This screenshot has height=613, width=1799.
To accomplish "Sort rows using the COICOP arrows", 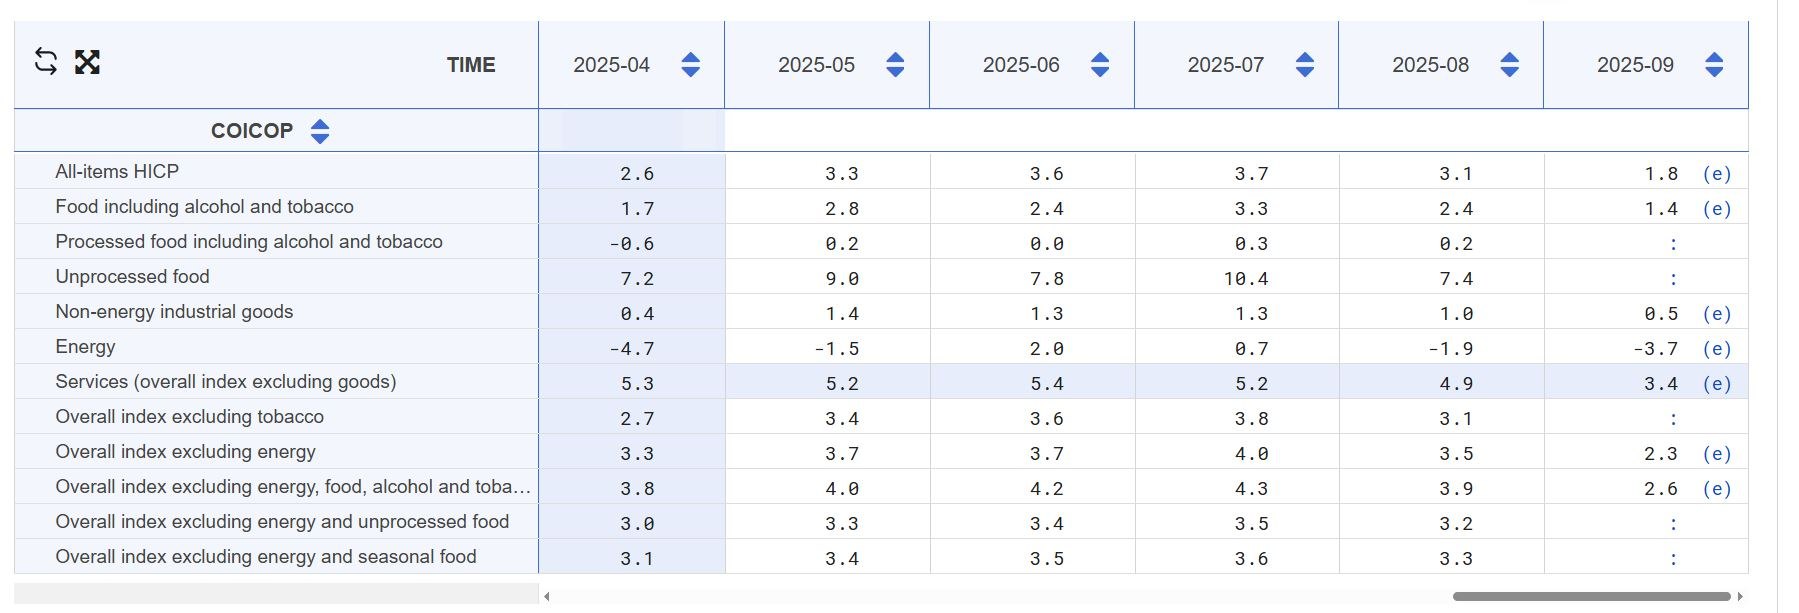I will pyautogui.click(x=320, y=131).
